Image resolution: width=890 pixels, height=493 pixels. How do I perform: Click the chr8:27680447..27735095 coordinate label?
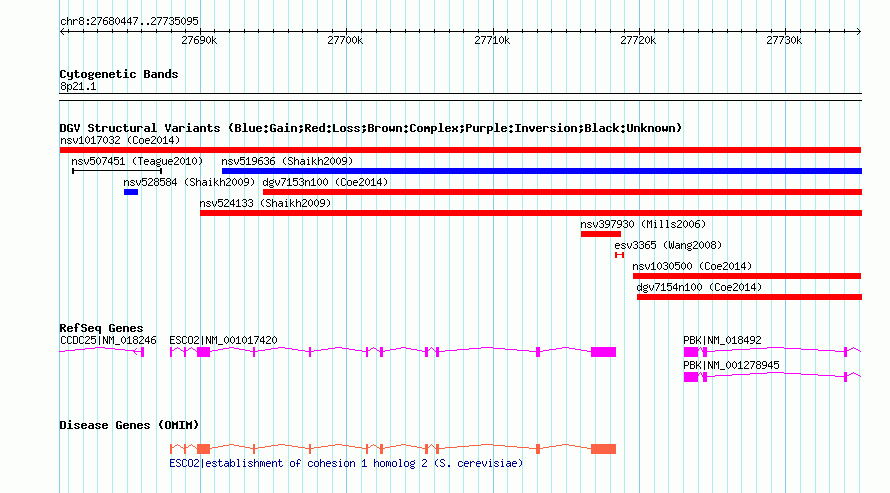click(129, 22)
